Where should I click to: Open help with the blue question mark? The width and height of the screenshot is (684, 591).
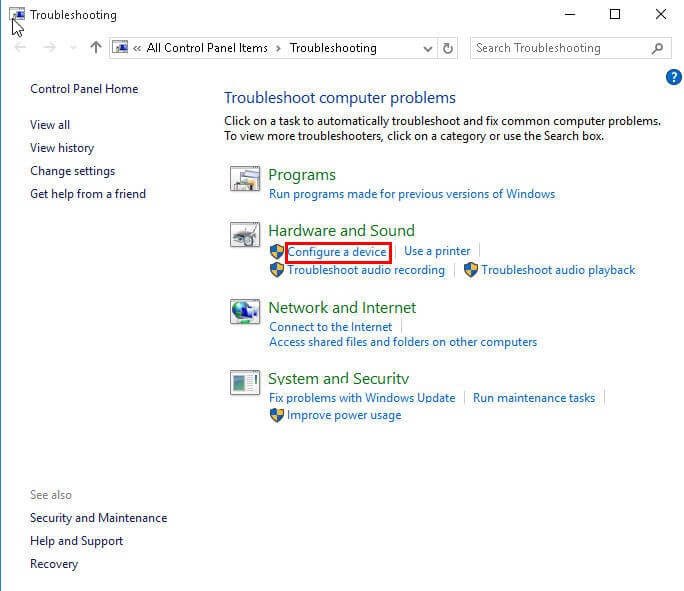click(673, 77)
